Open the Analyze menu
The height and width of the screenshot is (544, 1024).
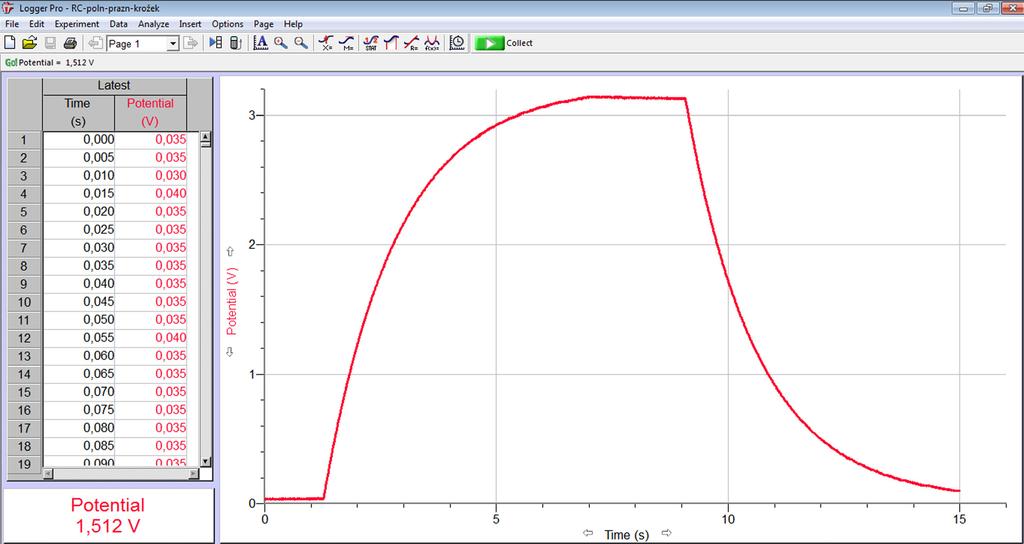coord(153,24)
